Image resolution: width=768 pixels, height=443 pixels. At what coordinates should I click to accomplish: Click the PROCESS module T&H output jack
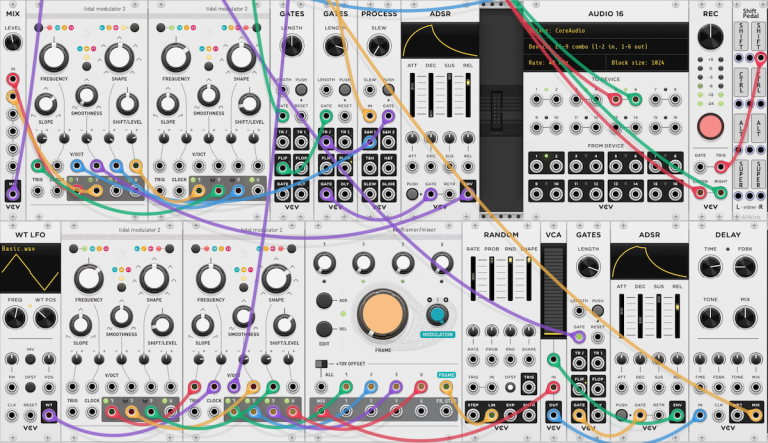(370, 168)
